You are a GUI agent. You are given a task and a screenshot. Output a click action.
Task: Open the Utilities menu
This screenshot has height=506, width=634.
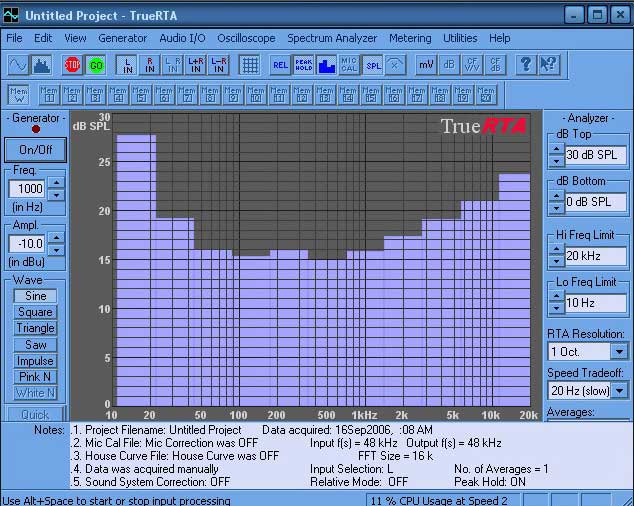pos(460,38)
